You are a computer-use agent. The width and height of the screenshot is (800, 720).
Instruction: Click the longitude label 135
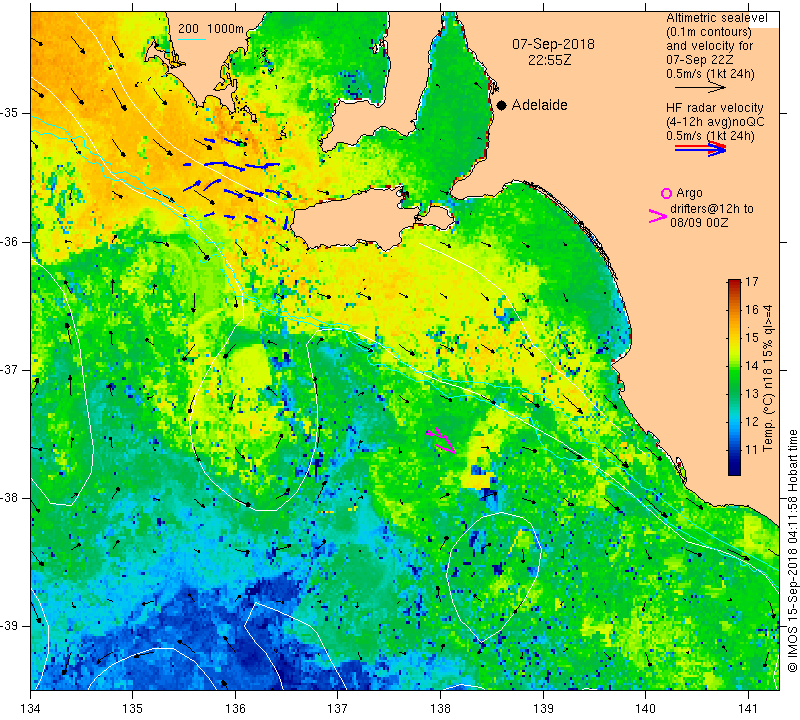pos(133,708)
